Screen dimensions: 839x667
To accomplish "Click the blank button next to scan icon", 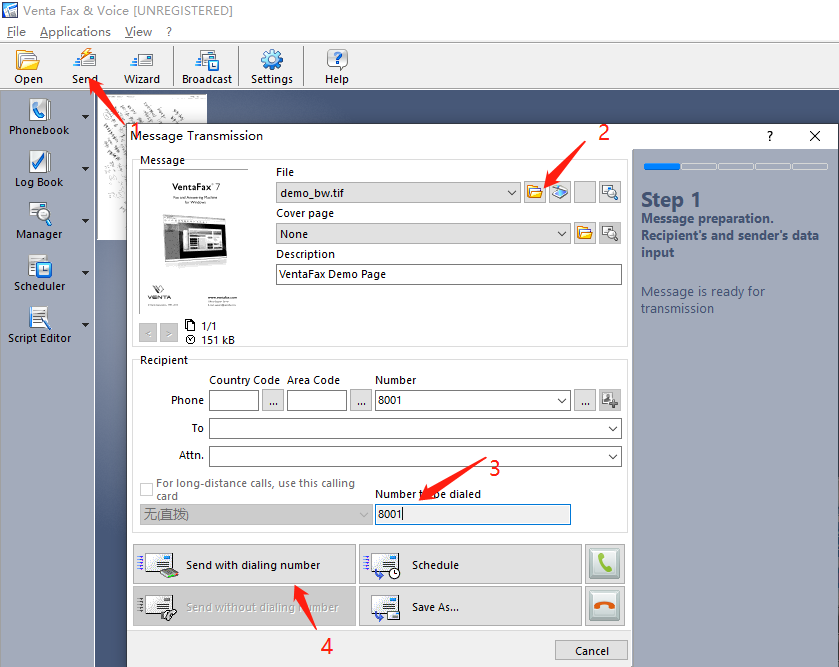I will [585, 192].
